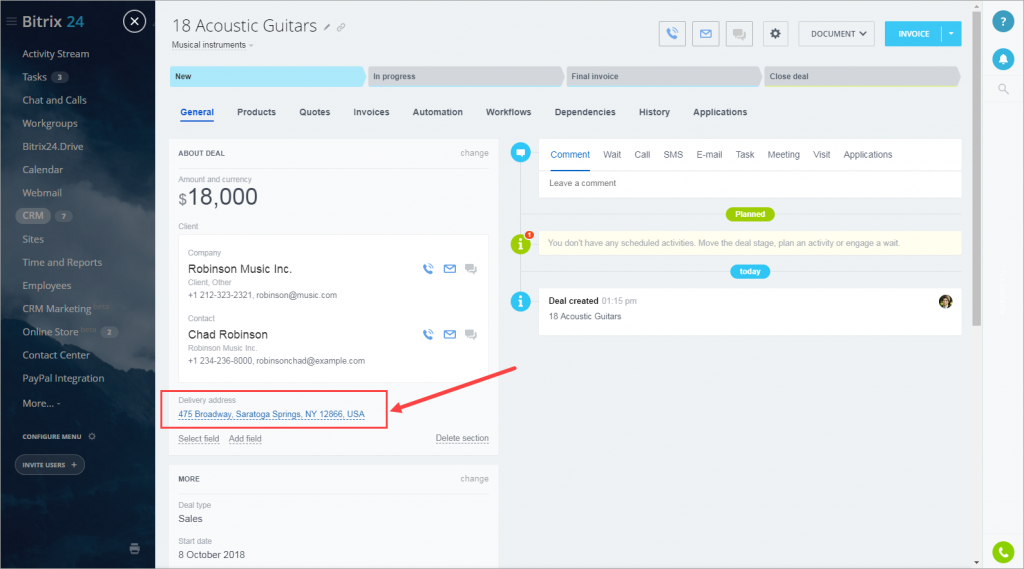Set the deal stage to In progress
This screenshot has height=569, width=1024.
465,76
